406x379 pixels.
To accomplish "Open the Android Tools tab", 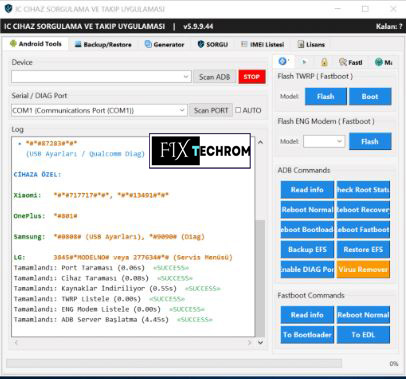I will point(36,44).
